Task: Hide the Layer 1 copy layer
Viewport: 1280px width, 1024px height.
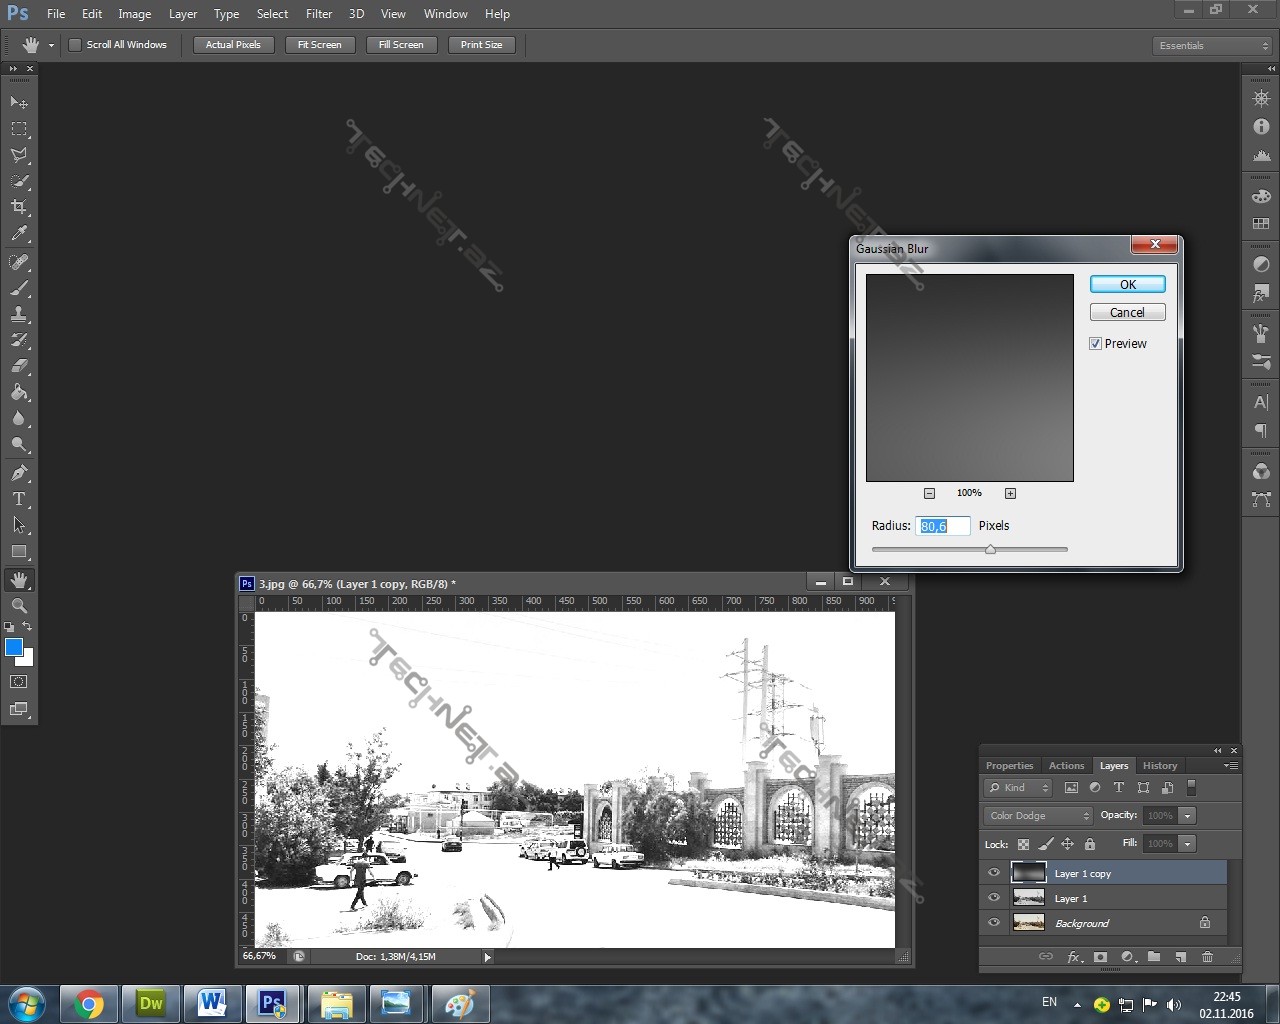Action: coord(994,873)
